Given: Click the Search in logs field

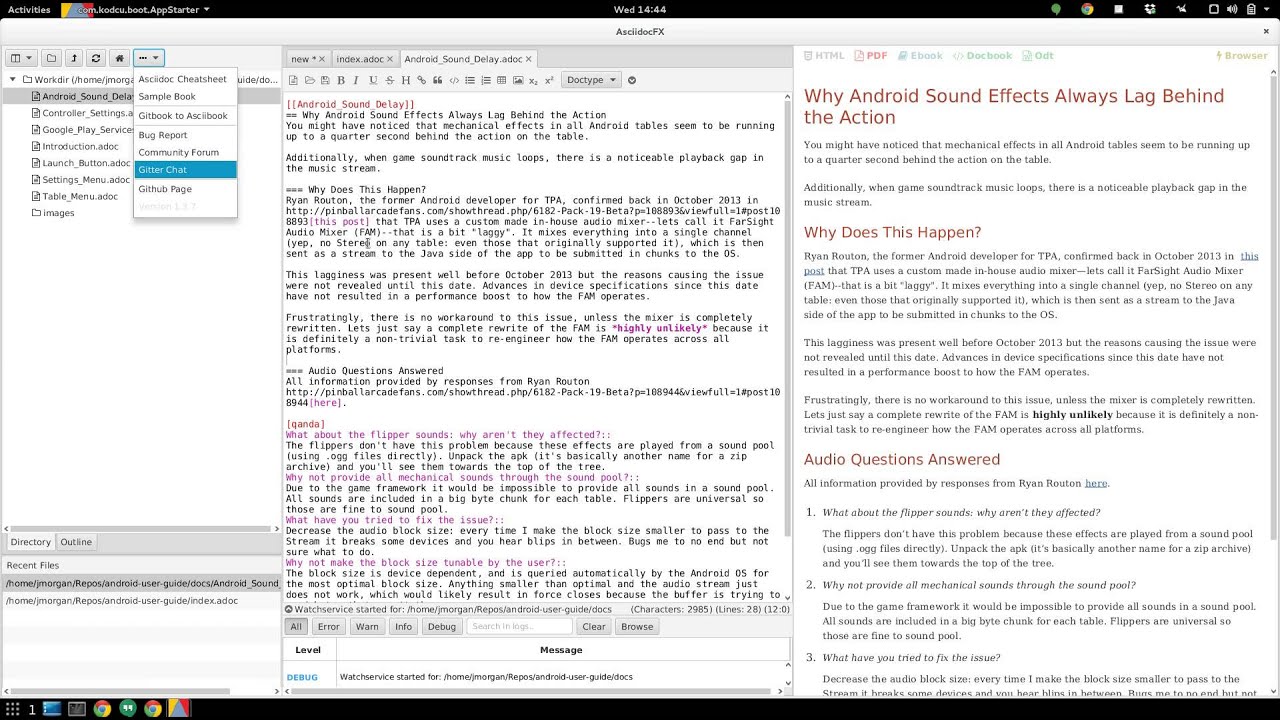Looking at the screenshot, I should point(520,627).
